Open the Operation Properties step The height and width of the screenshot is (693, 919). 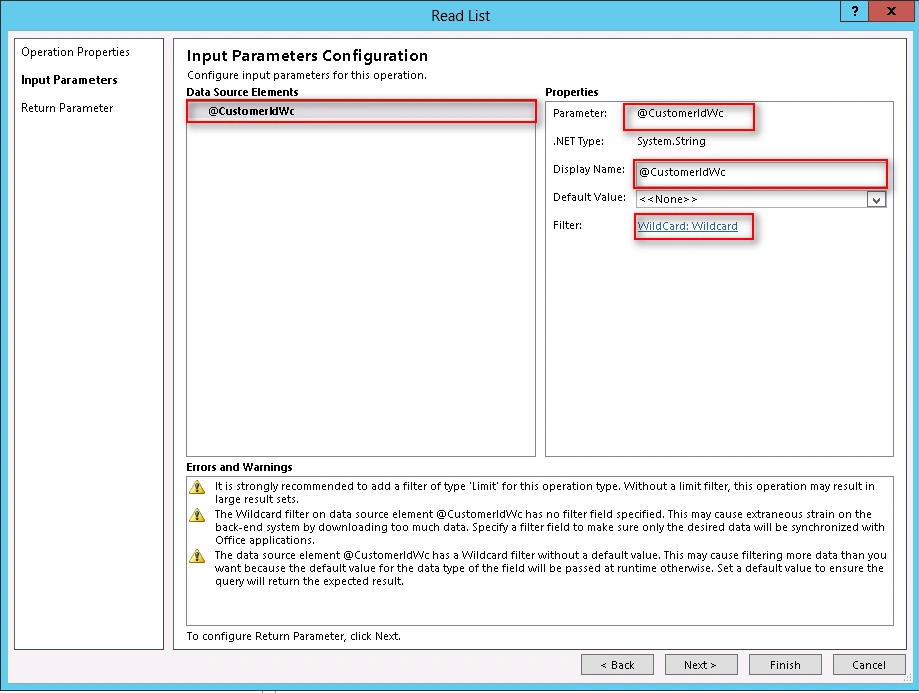(75, 52)
